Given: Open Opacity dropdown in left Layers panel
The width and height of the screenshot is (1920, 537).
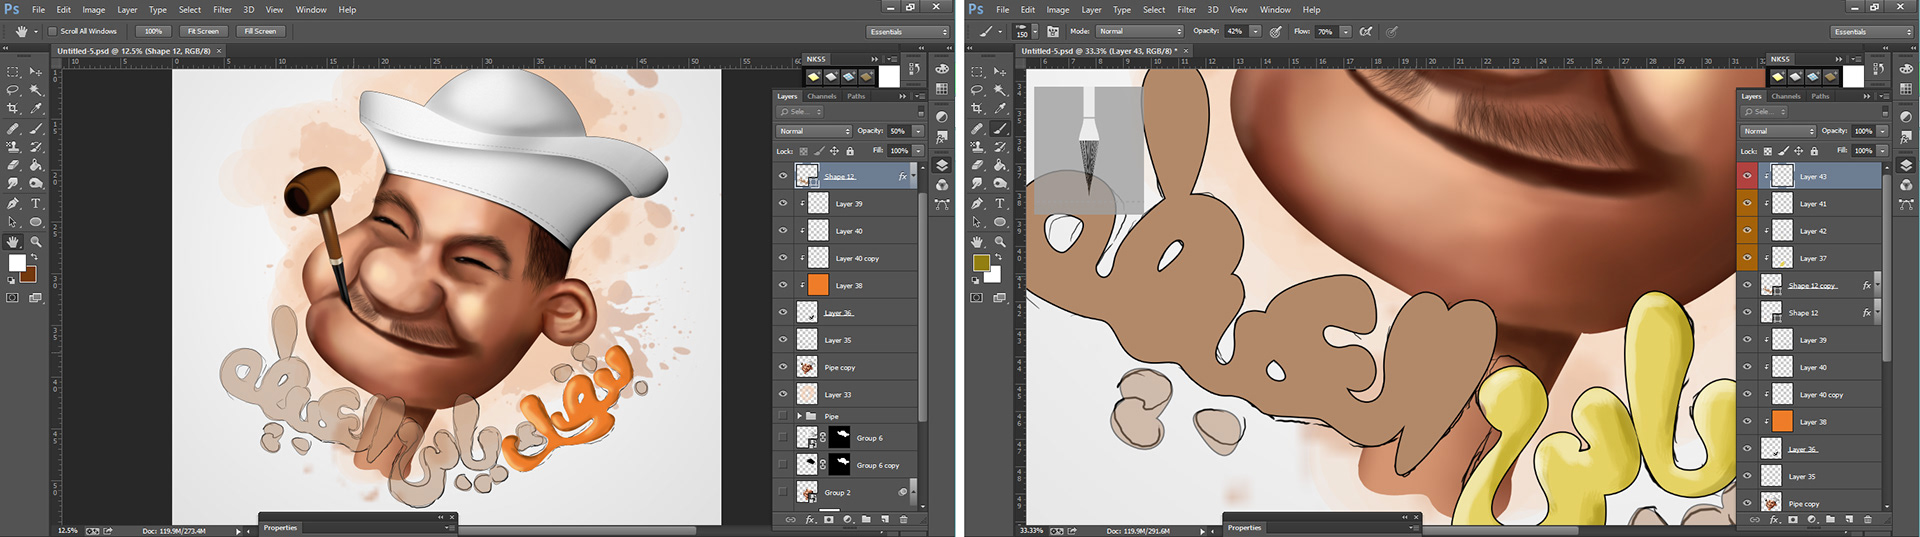Looking at the screenshot, I should 918,131.
